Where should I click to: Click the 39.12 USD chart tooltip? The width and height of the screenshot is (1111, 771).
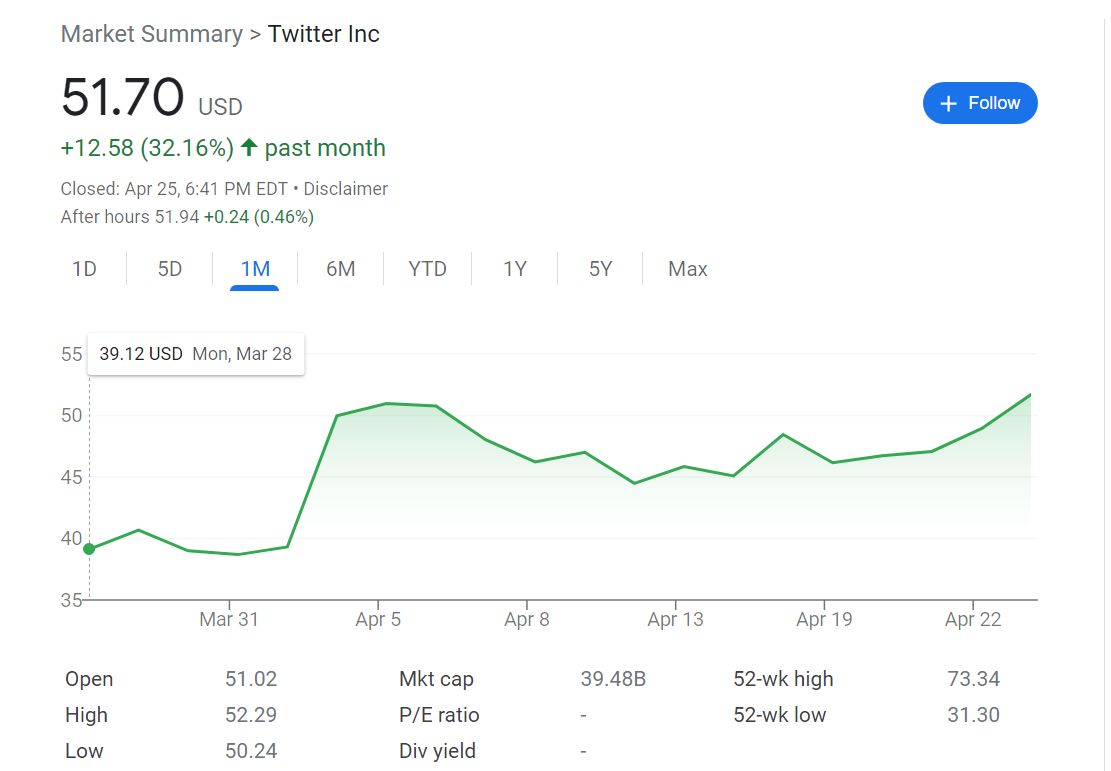coord(196,354)
